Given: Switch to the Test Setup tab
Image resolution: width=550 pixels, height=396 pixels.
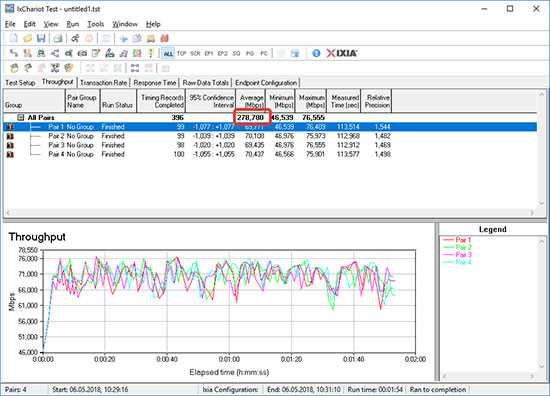Looking at the screenshot, I should point(20,83).
